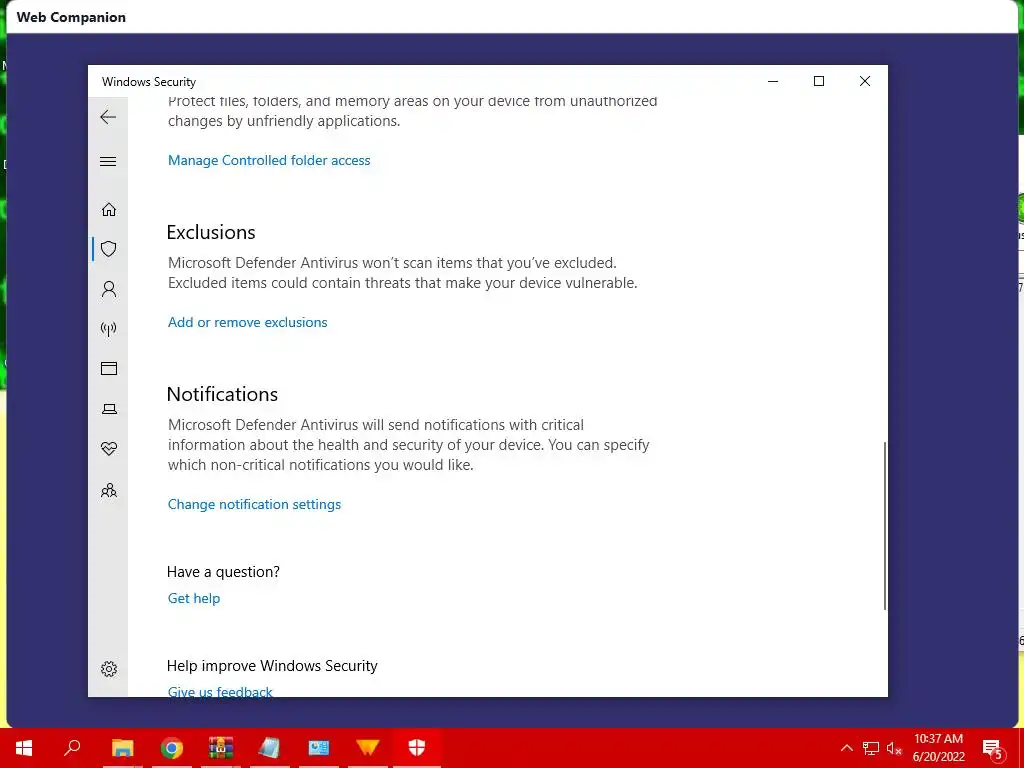Click the Exclusions heading
This screenshot has width=1024, height=768.
point(211,232)
